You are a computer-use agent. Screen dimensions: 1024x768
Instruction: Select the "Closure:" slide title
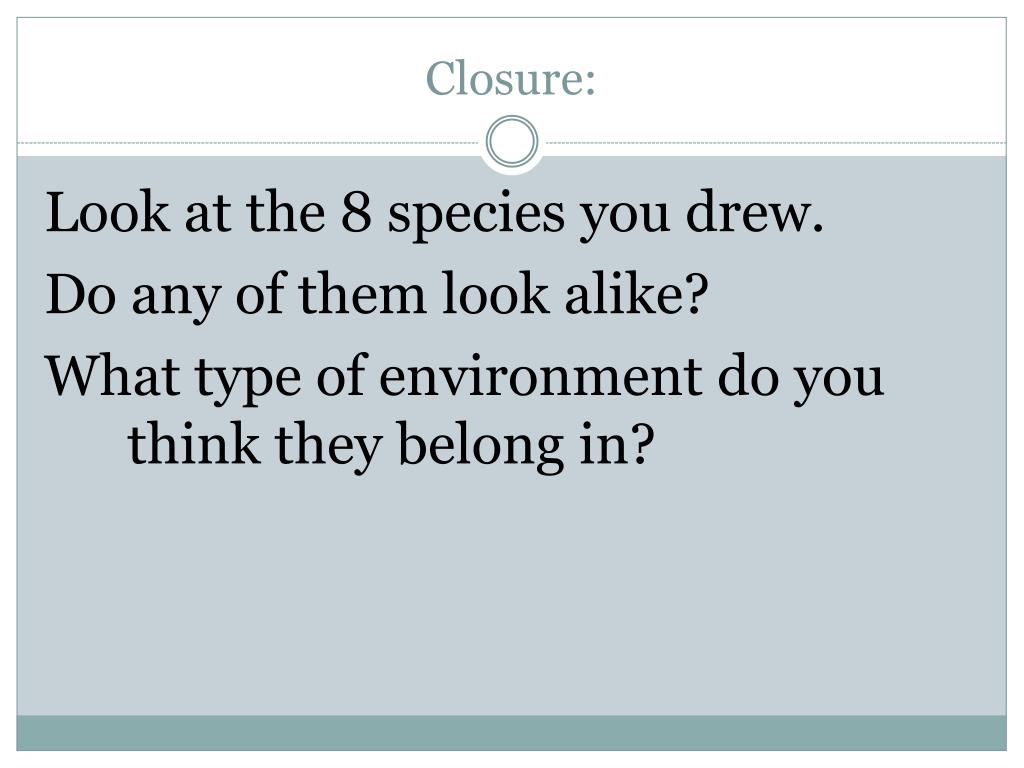click(511, 78)
